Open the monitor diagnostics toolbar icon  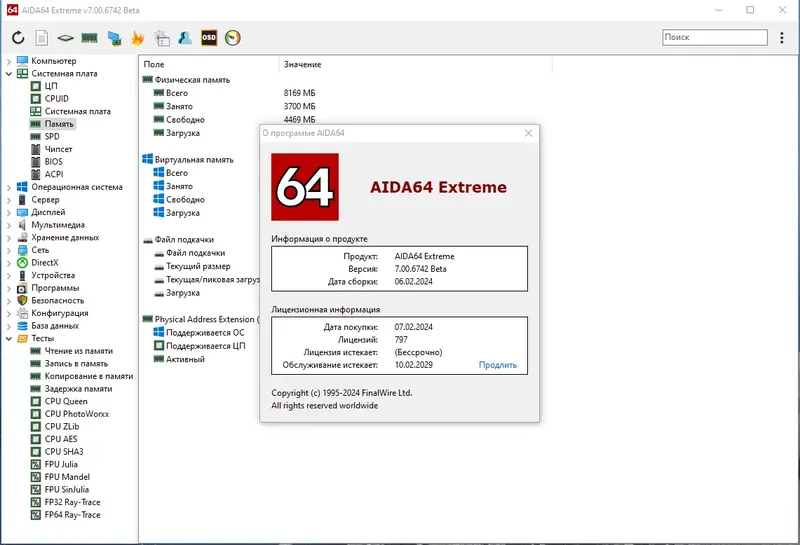tap(114, 38)
